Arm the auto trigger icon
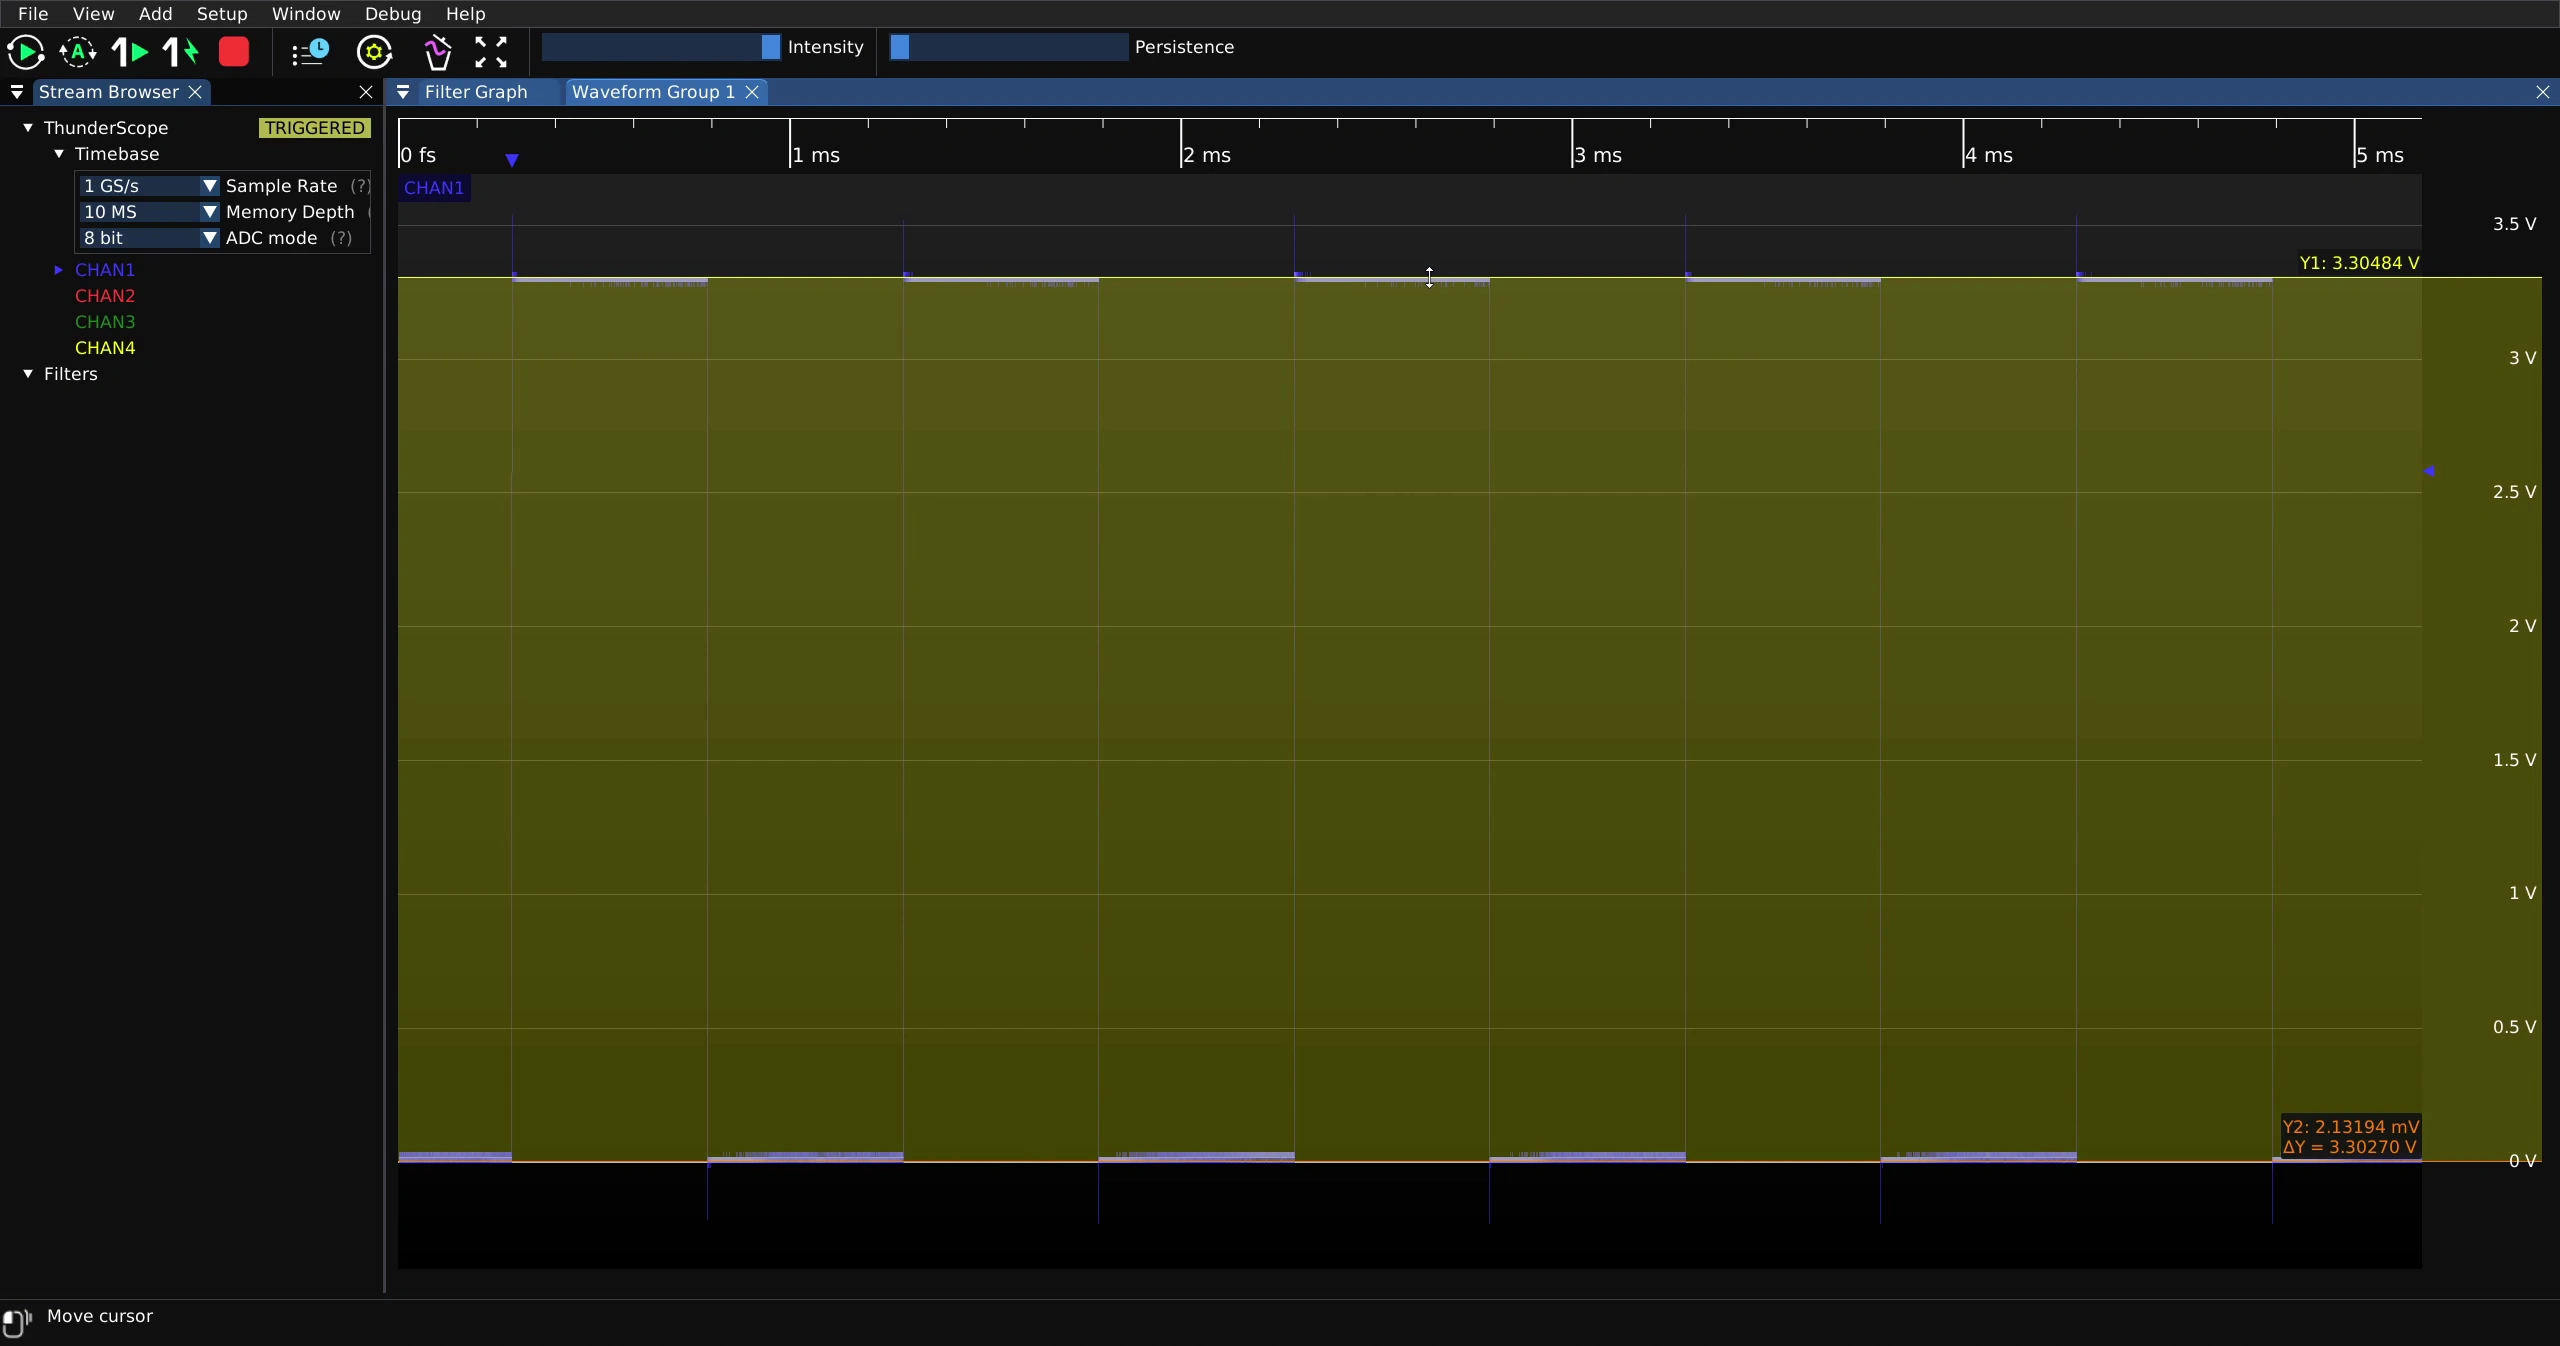 pyautogui.click(x=78, y=52)
